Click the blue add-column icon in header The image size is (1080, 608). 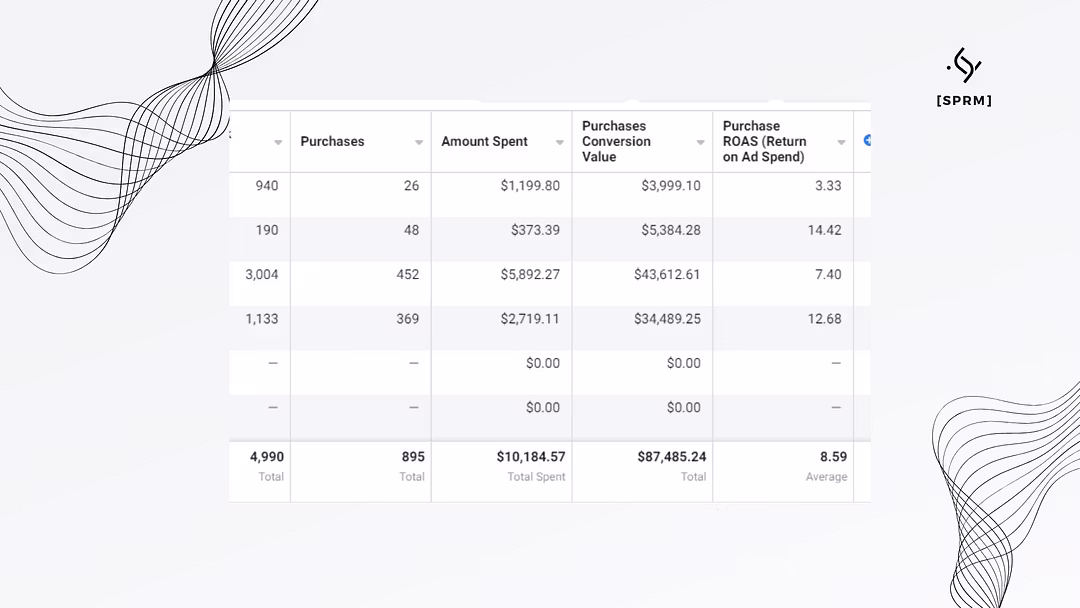(867, 140)
